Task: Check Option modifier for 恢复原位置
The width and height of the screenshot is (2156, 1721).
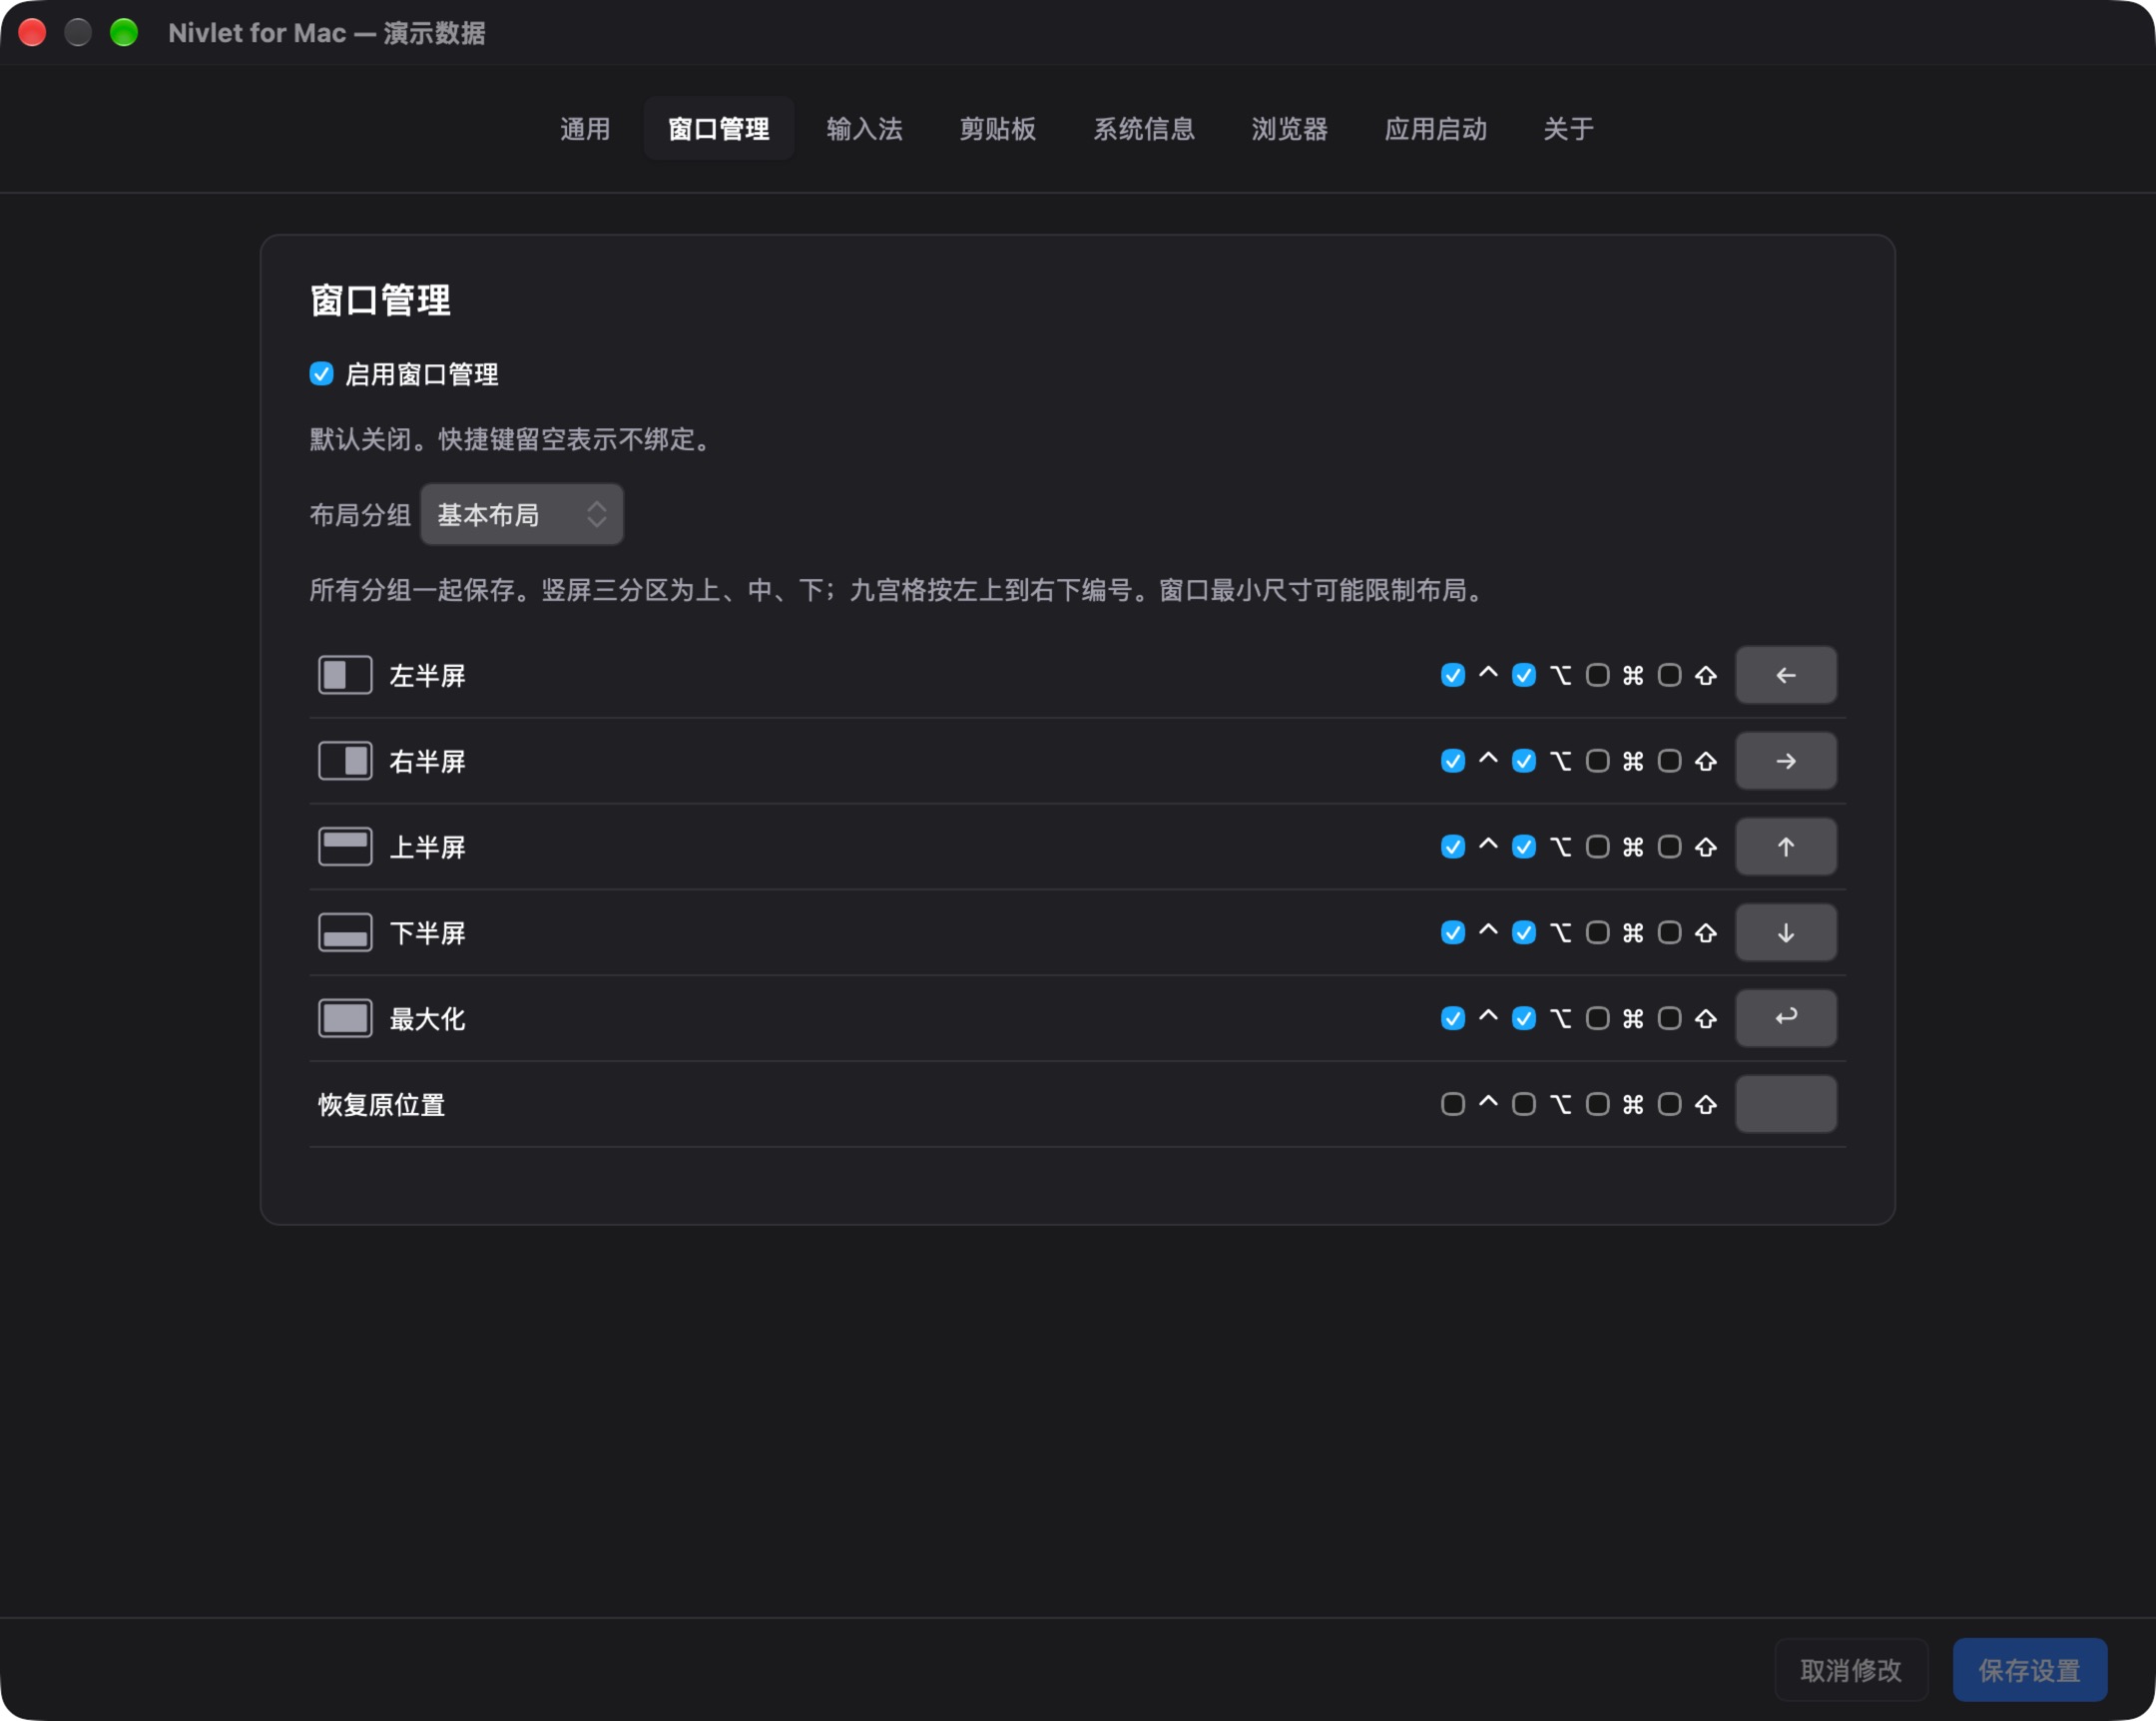Action: point(1523,1104)
